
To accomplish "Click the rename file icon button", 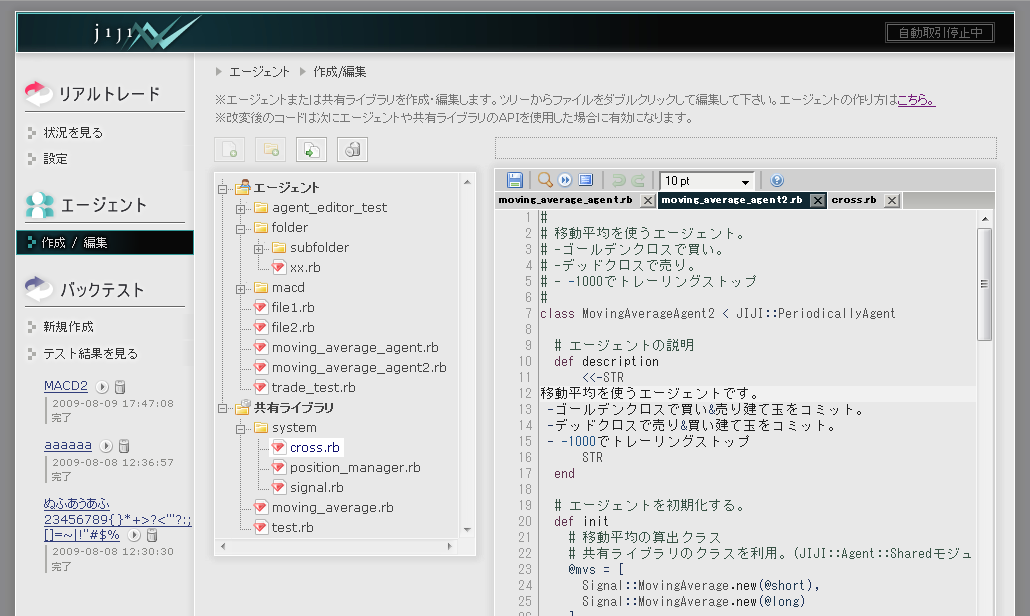I will tap(311, 150).
